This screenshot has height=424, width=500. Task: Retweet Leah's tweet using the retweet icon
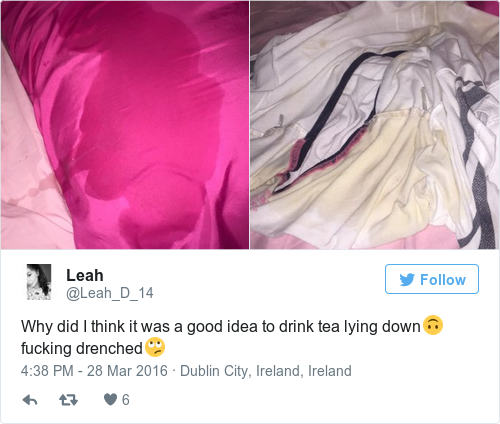pos(68,400)
